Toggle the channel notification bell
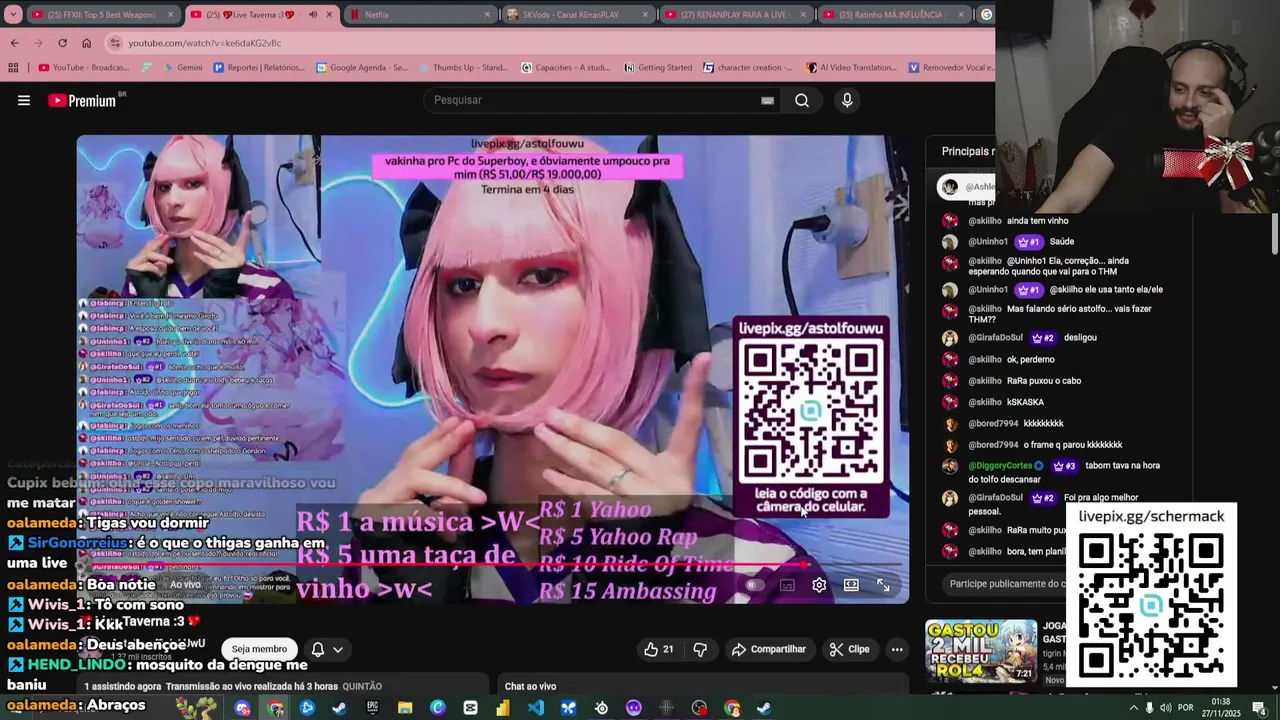The image size is (1280, 720). (x=318, y=649)
